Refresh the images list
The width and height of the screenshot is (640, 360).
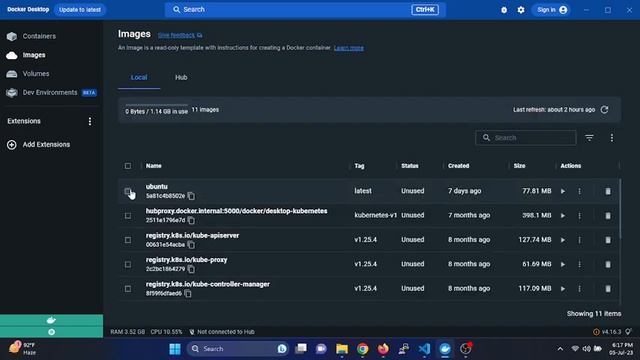click(604, 110)
